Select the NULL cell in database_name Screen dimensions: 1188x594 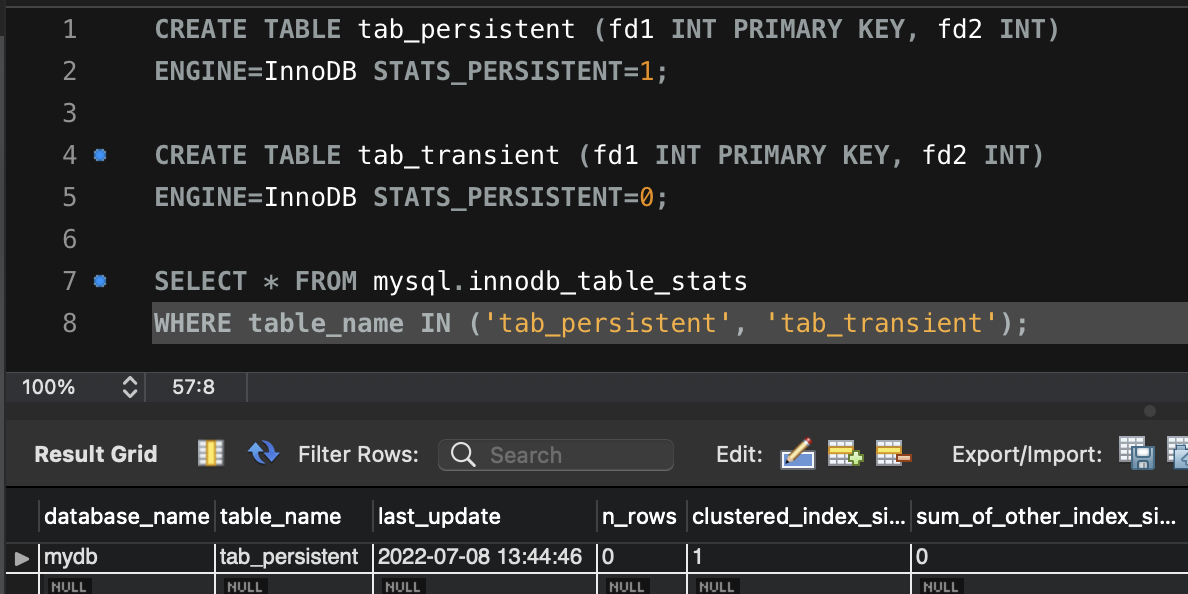pos(69,585)
